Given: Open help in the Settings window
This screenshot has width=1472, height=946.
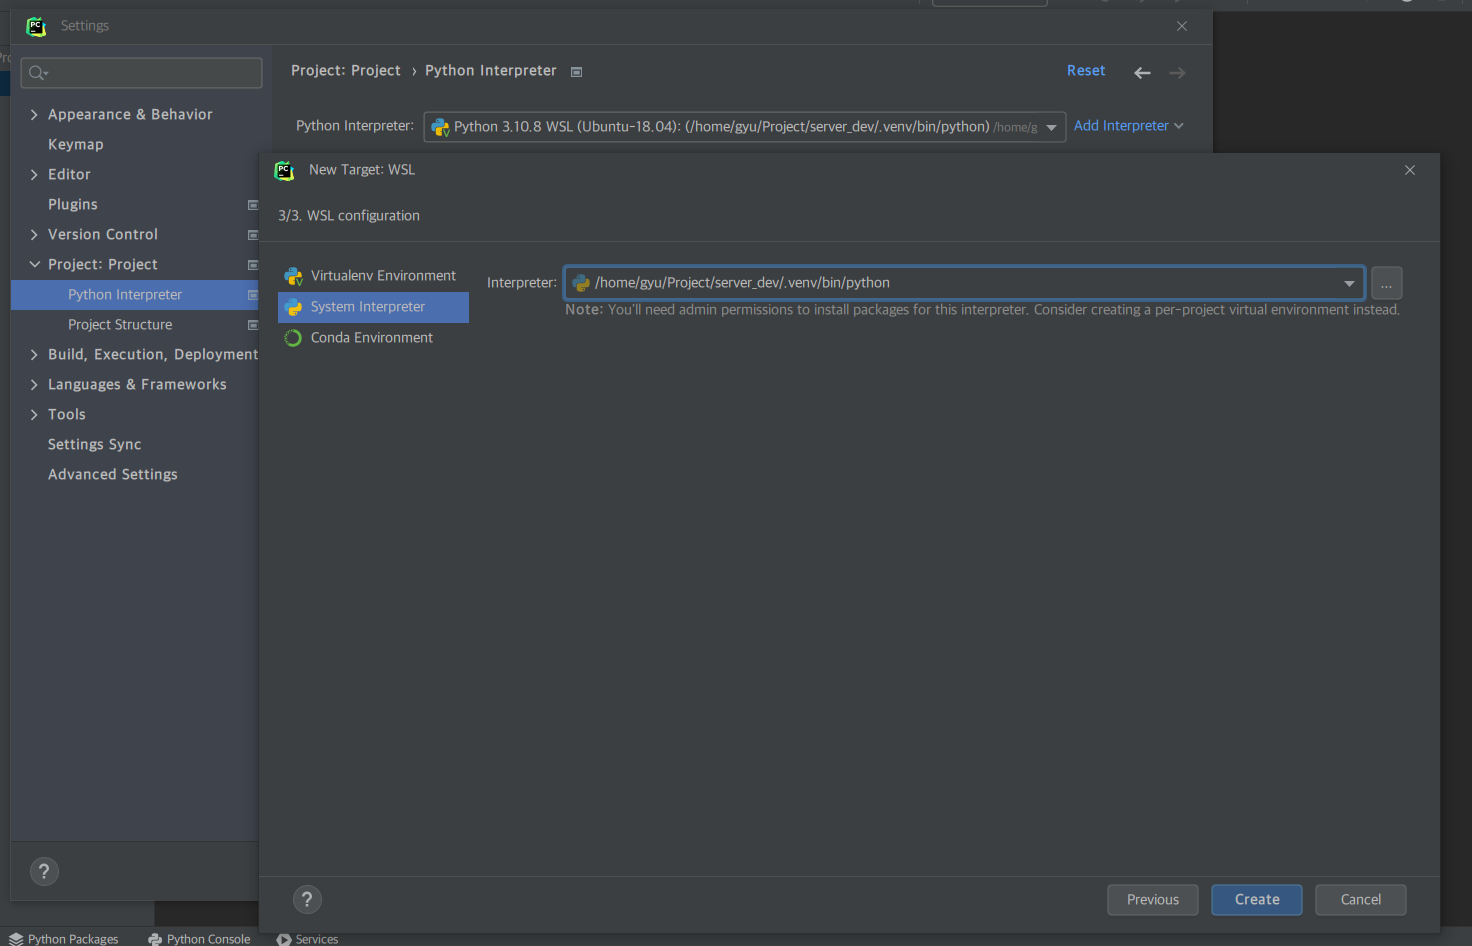Looking at the screenshot, I should click(x=44, y=872).
